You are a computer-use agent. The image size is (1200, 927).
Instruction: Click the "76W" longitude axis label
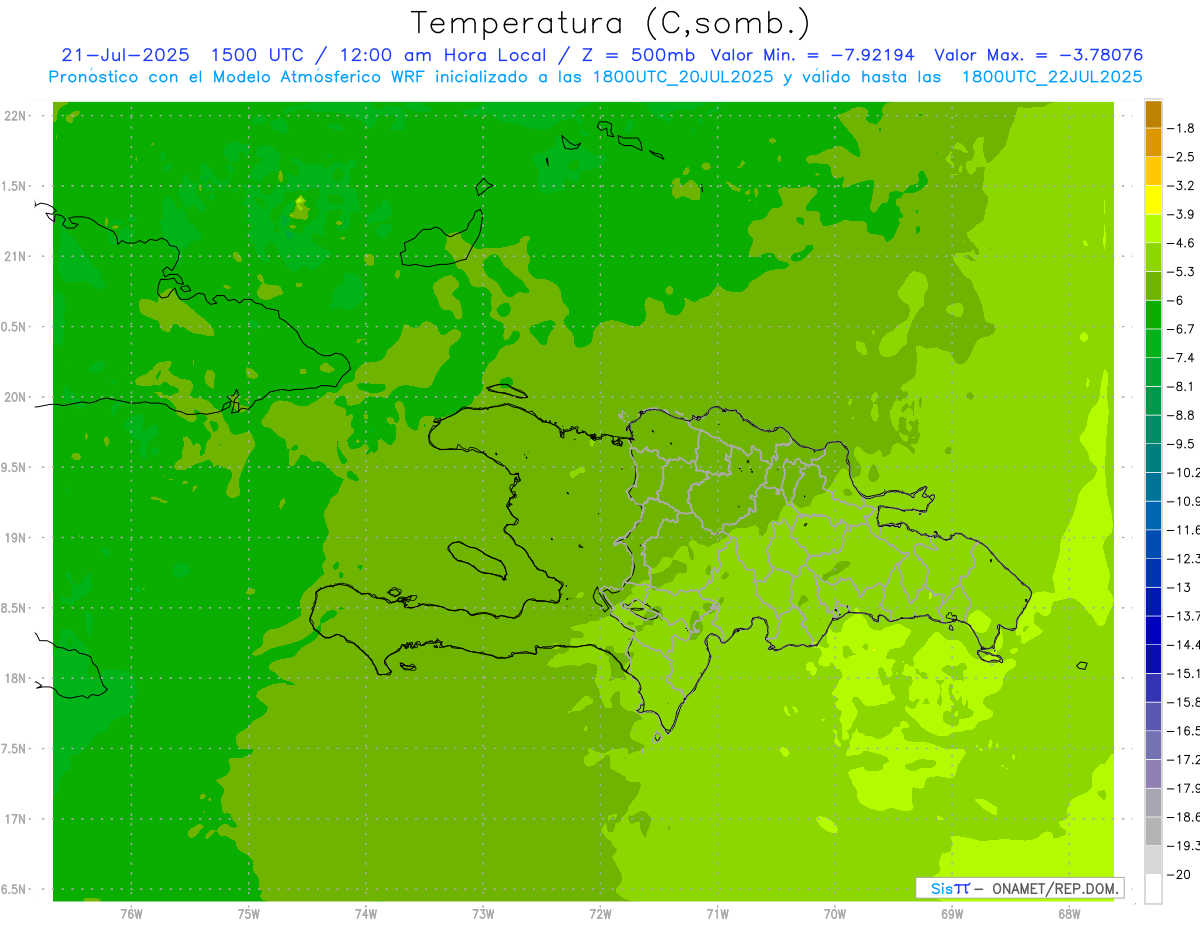click(x=131, y=914)
